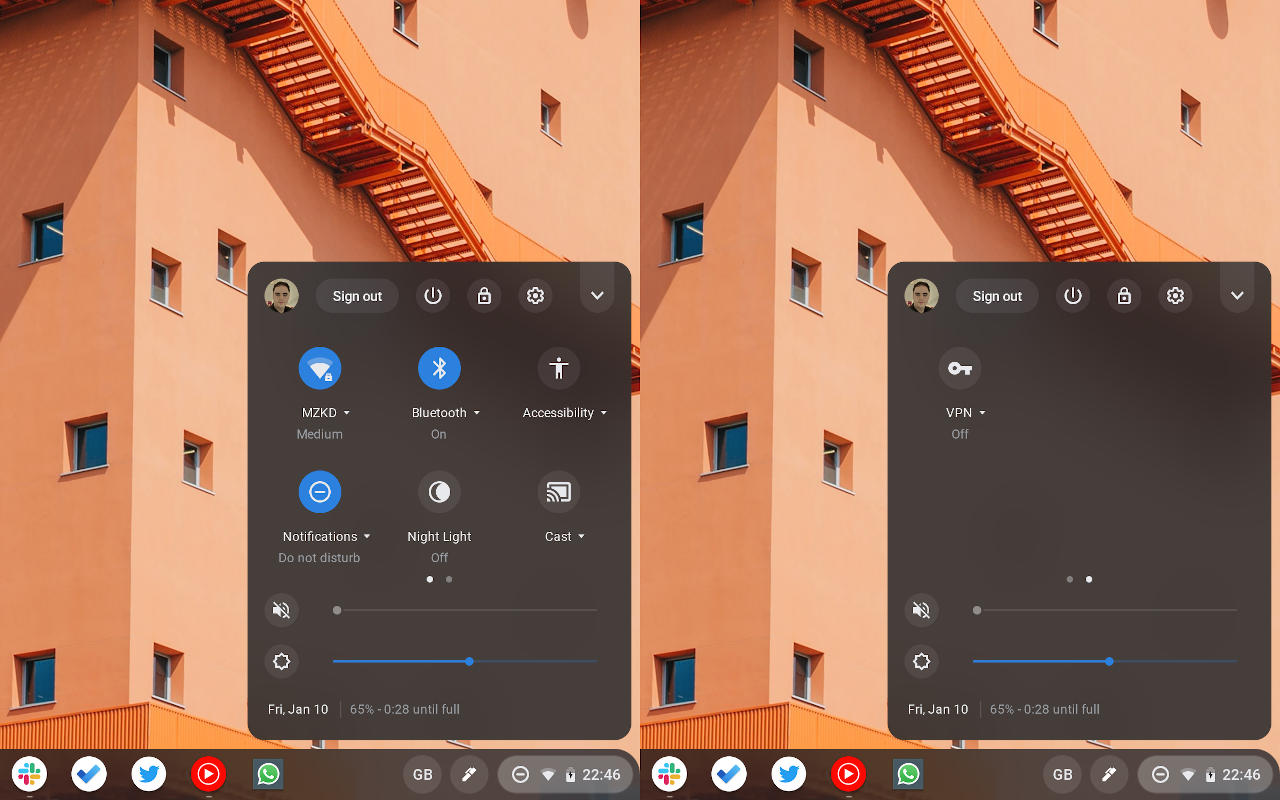
Task: Switch to first page dot in VPN panel
Action: 1070,579
